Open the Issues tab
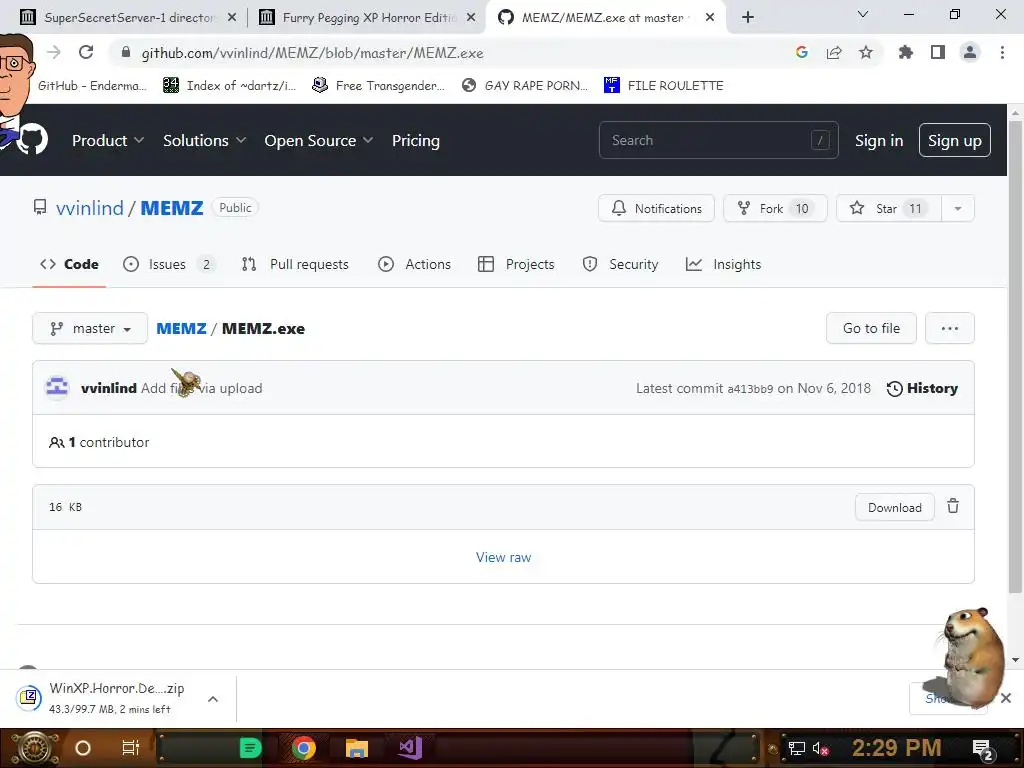Screen dimensions: 1024x768 168,264
